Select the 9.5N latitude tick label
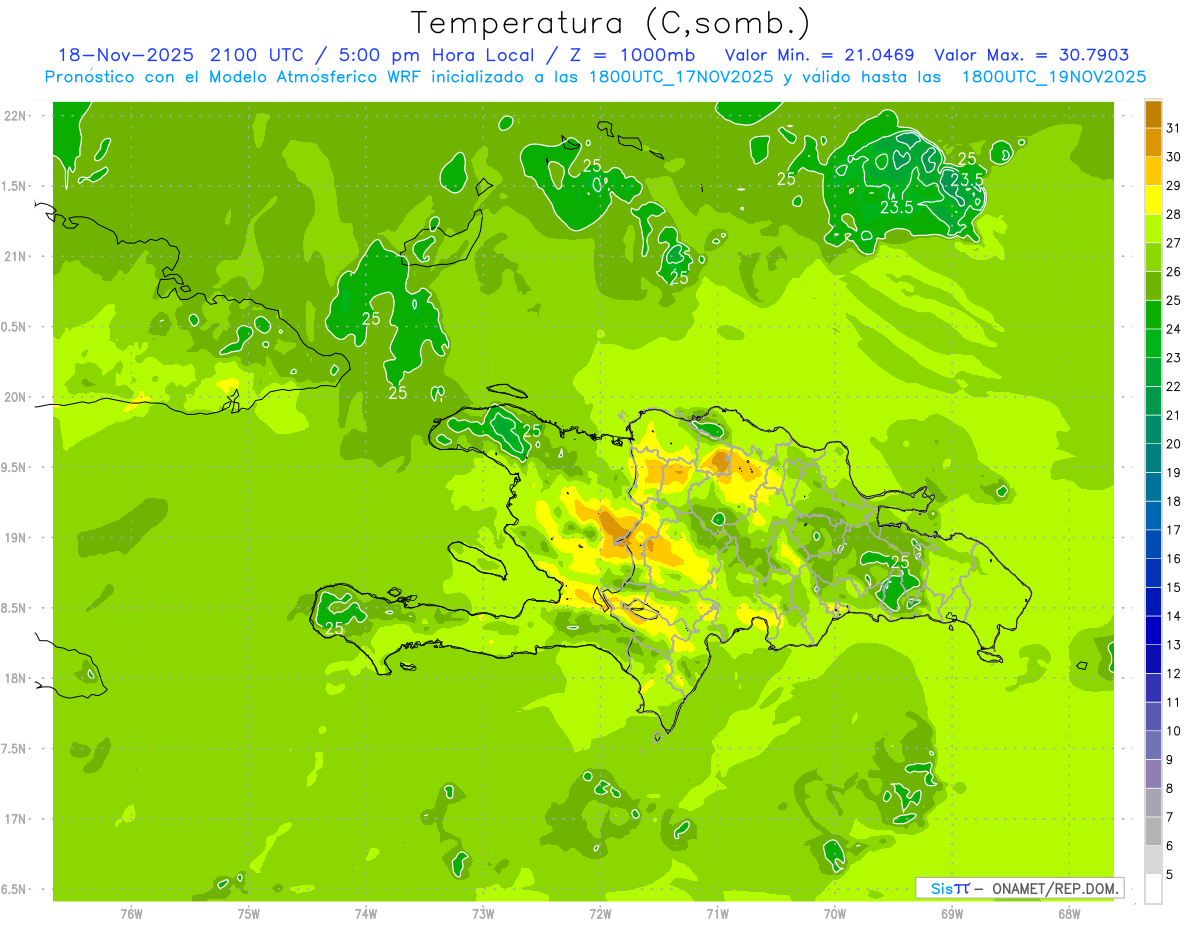1200x927 pixels. pos(15,468)
